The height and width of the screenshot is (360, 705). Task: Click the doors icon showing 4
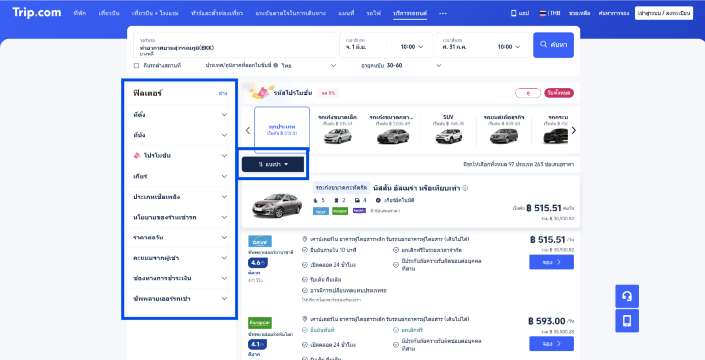tap(357, 200)
